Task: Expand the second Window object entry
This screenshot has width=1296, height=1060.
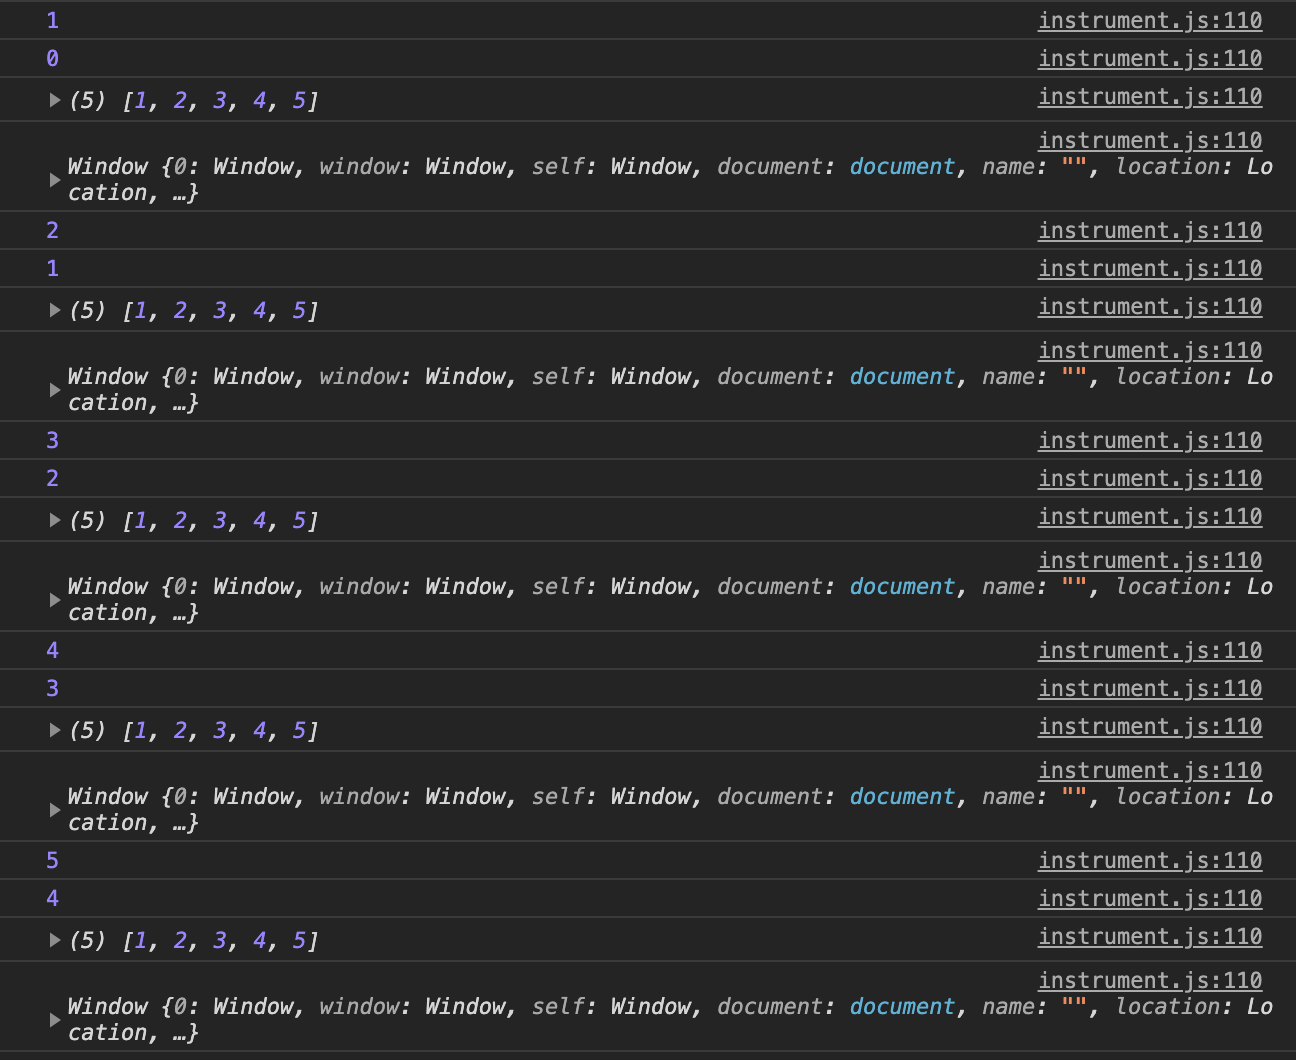Action: click(55, 390)
